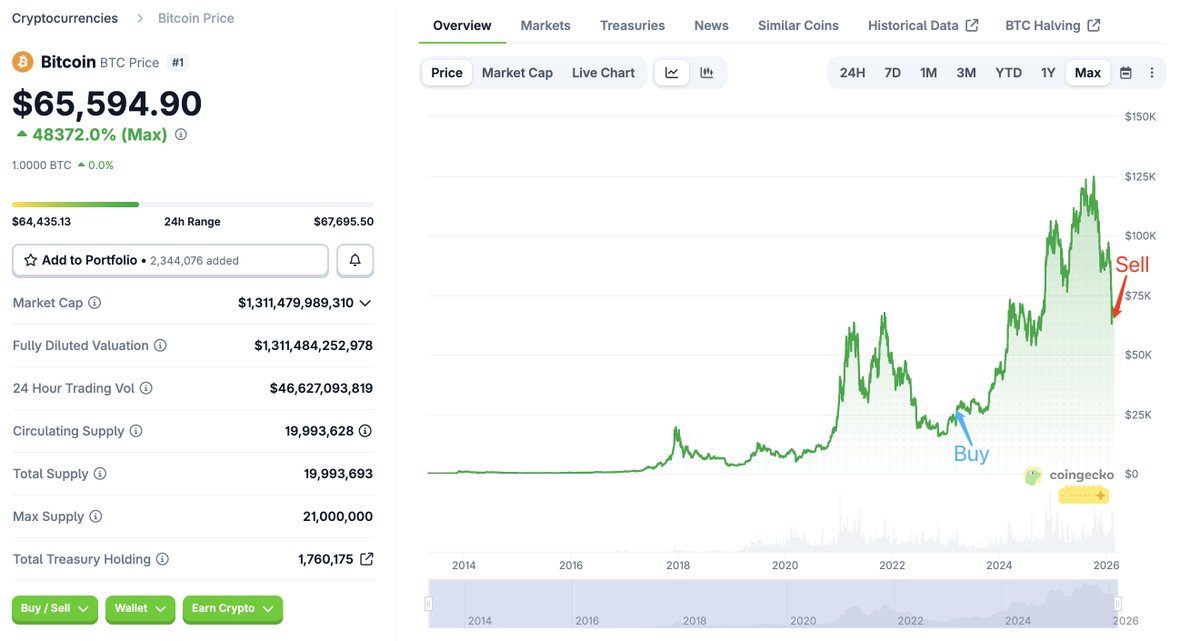Viewport: 1200px width, 641px height.
Task: Open the Markets tab
Action: tap(545, 25)
